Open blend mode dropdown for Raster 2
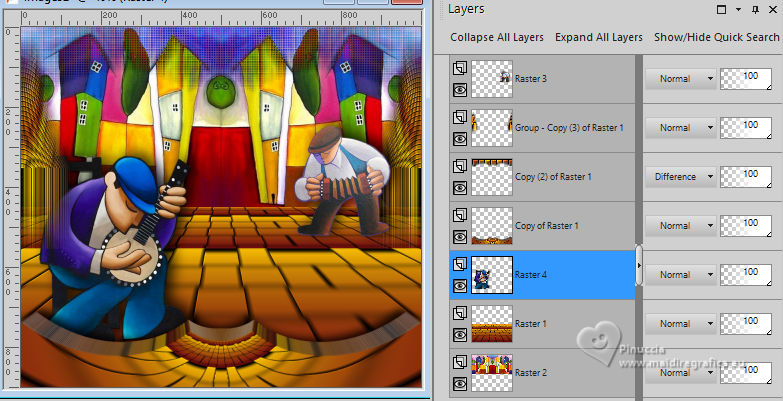The height and width of the screenshot is (401, 783). [x=681, y=373]
